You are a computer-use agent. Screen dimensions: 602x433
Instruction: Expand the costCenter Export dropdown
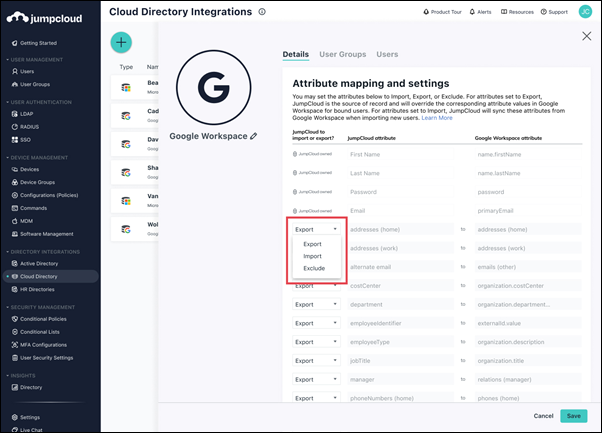(315, 285)
